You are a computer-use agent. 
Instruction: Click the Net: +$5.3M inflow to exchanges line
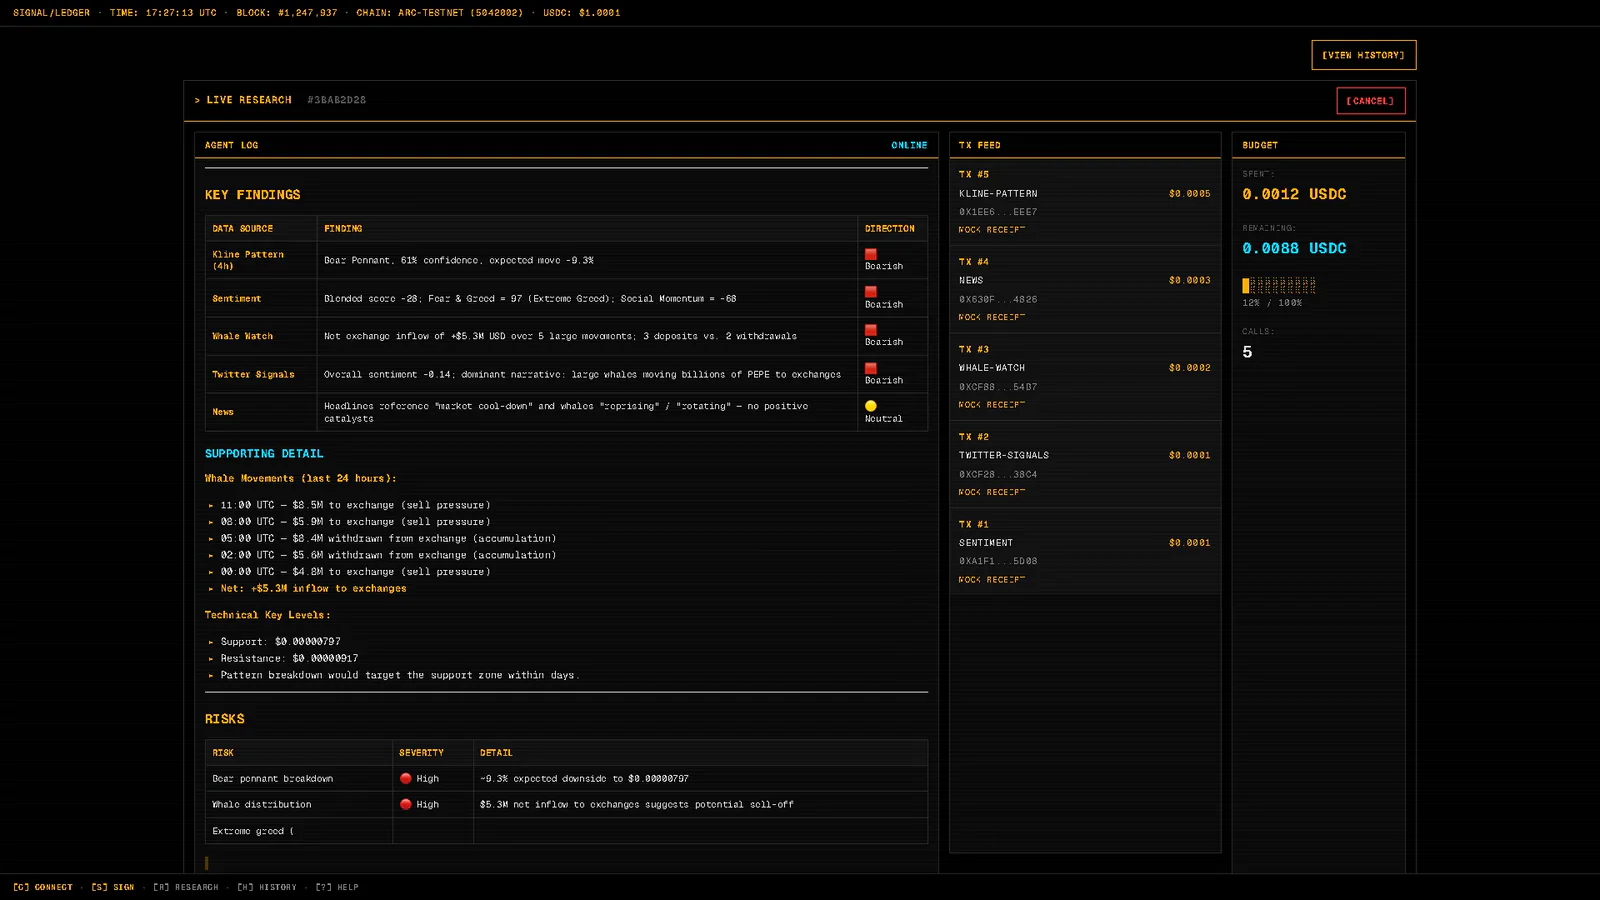pyautogui.click(x=313, y=589)
